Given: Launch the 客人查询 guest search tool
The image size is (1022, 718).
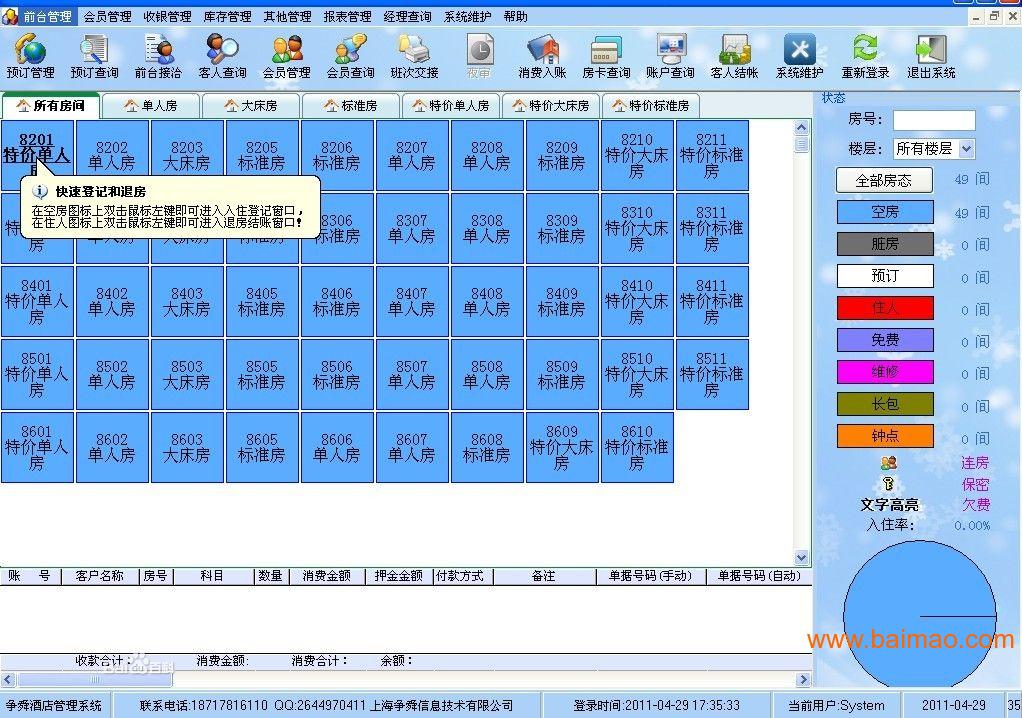Looking at the screenshot, I should (x=222, y=55).
